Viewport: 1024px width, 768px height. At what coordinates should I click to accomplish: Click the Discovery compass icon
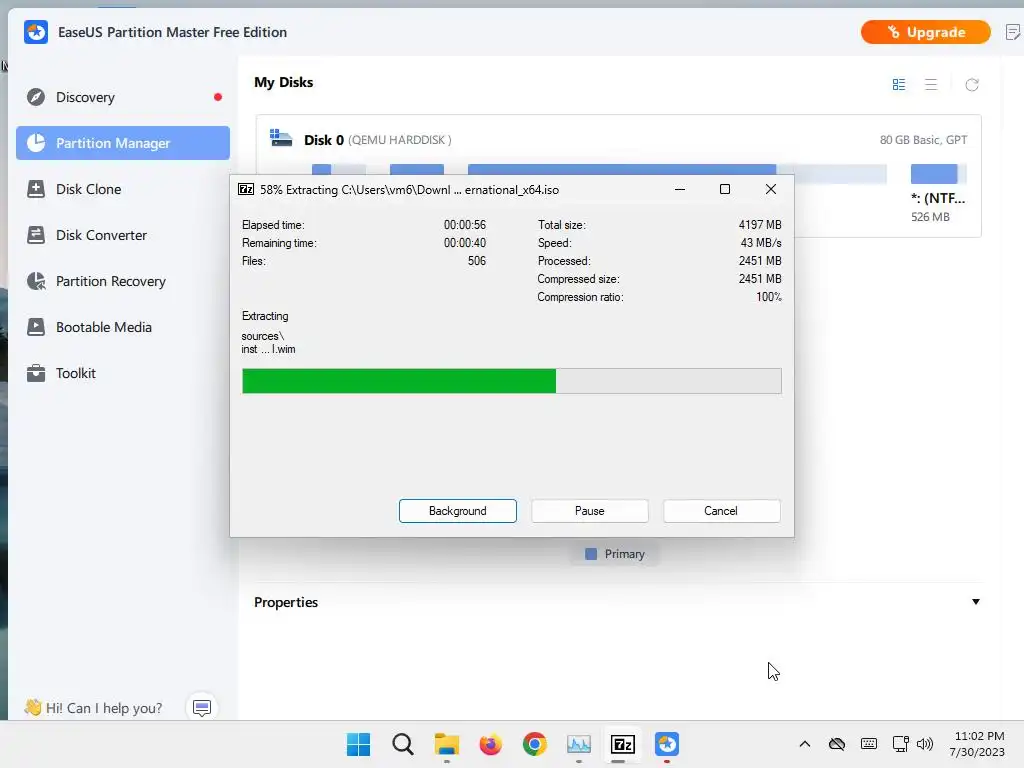point(36,97)
